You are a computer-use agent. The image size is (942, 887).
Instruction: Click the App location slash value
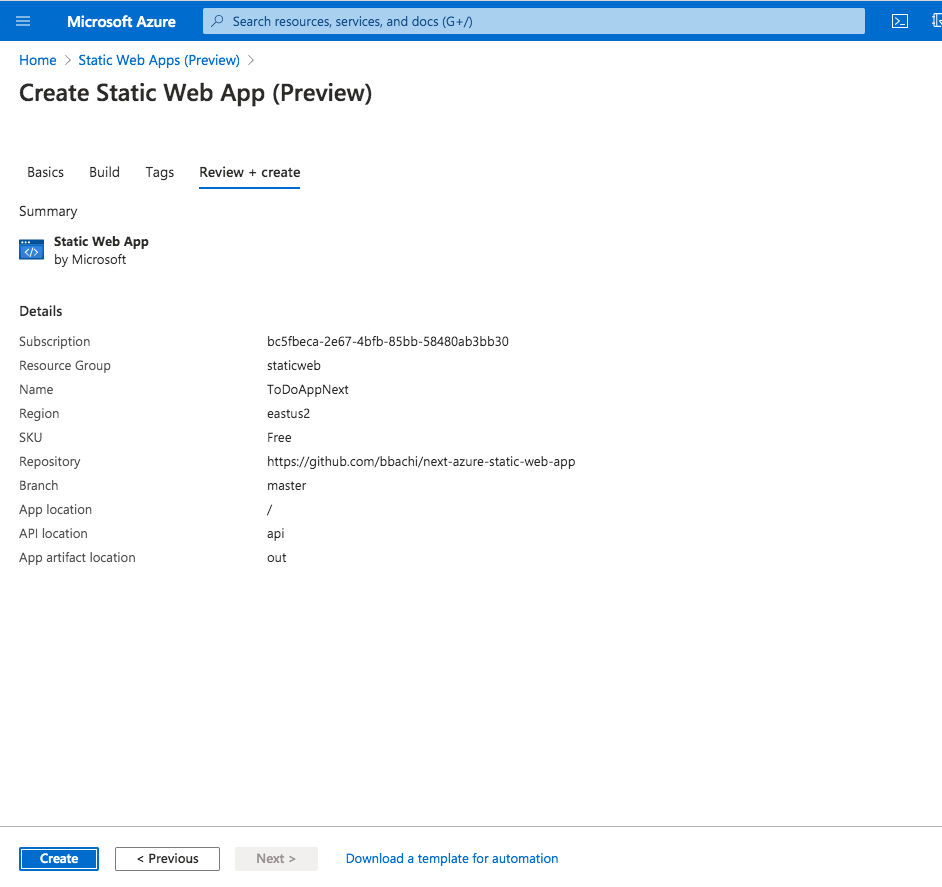(x=270, y=510)
